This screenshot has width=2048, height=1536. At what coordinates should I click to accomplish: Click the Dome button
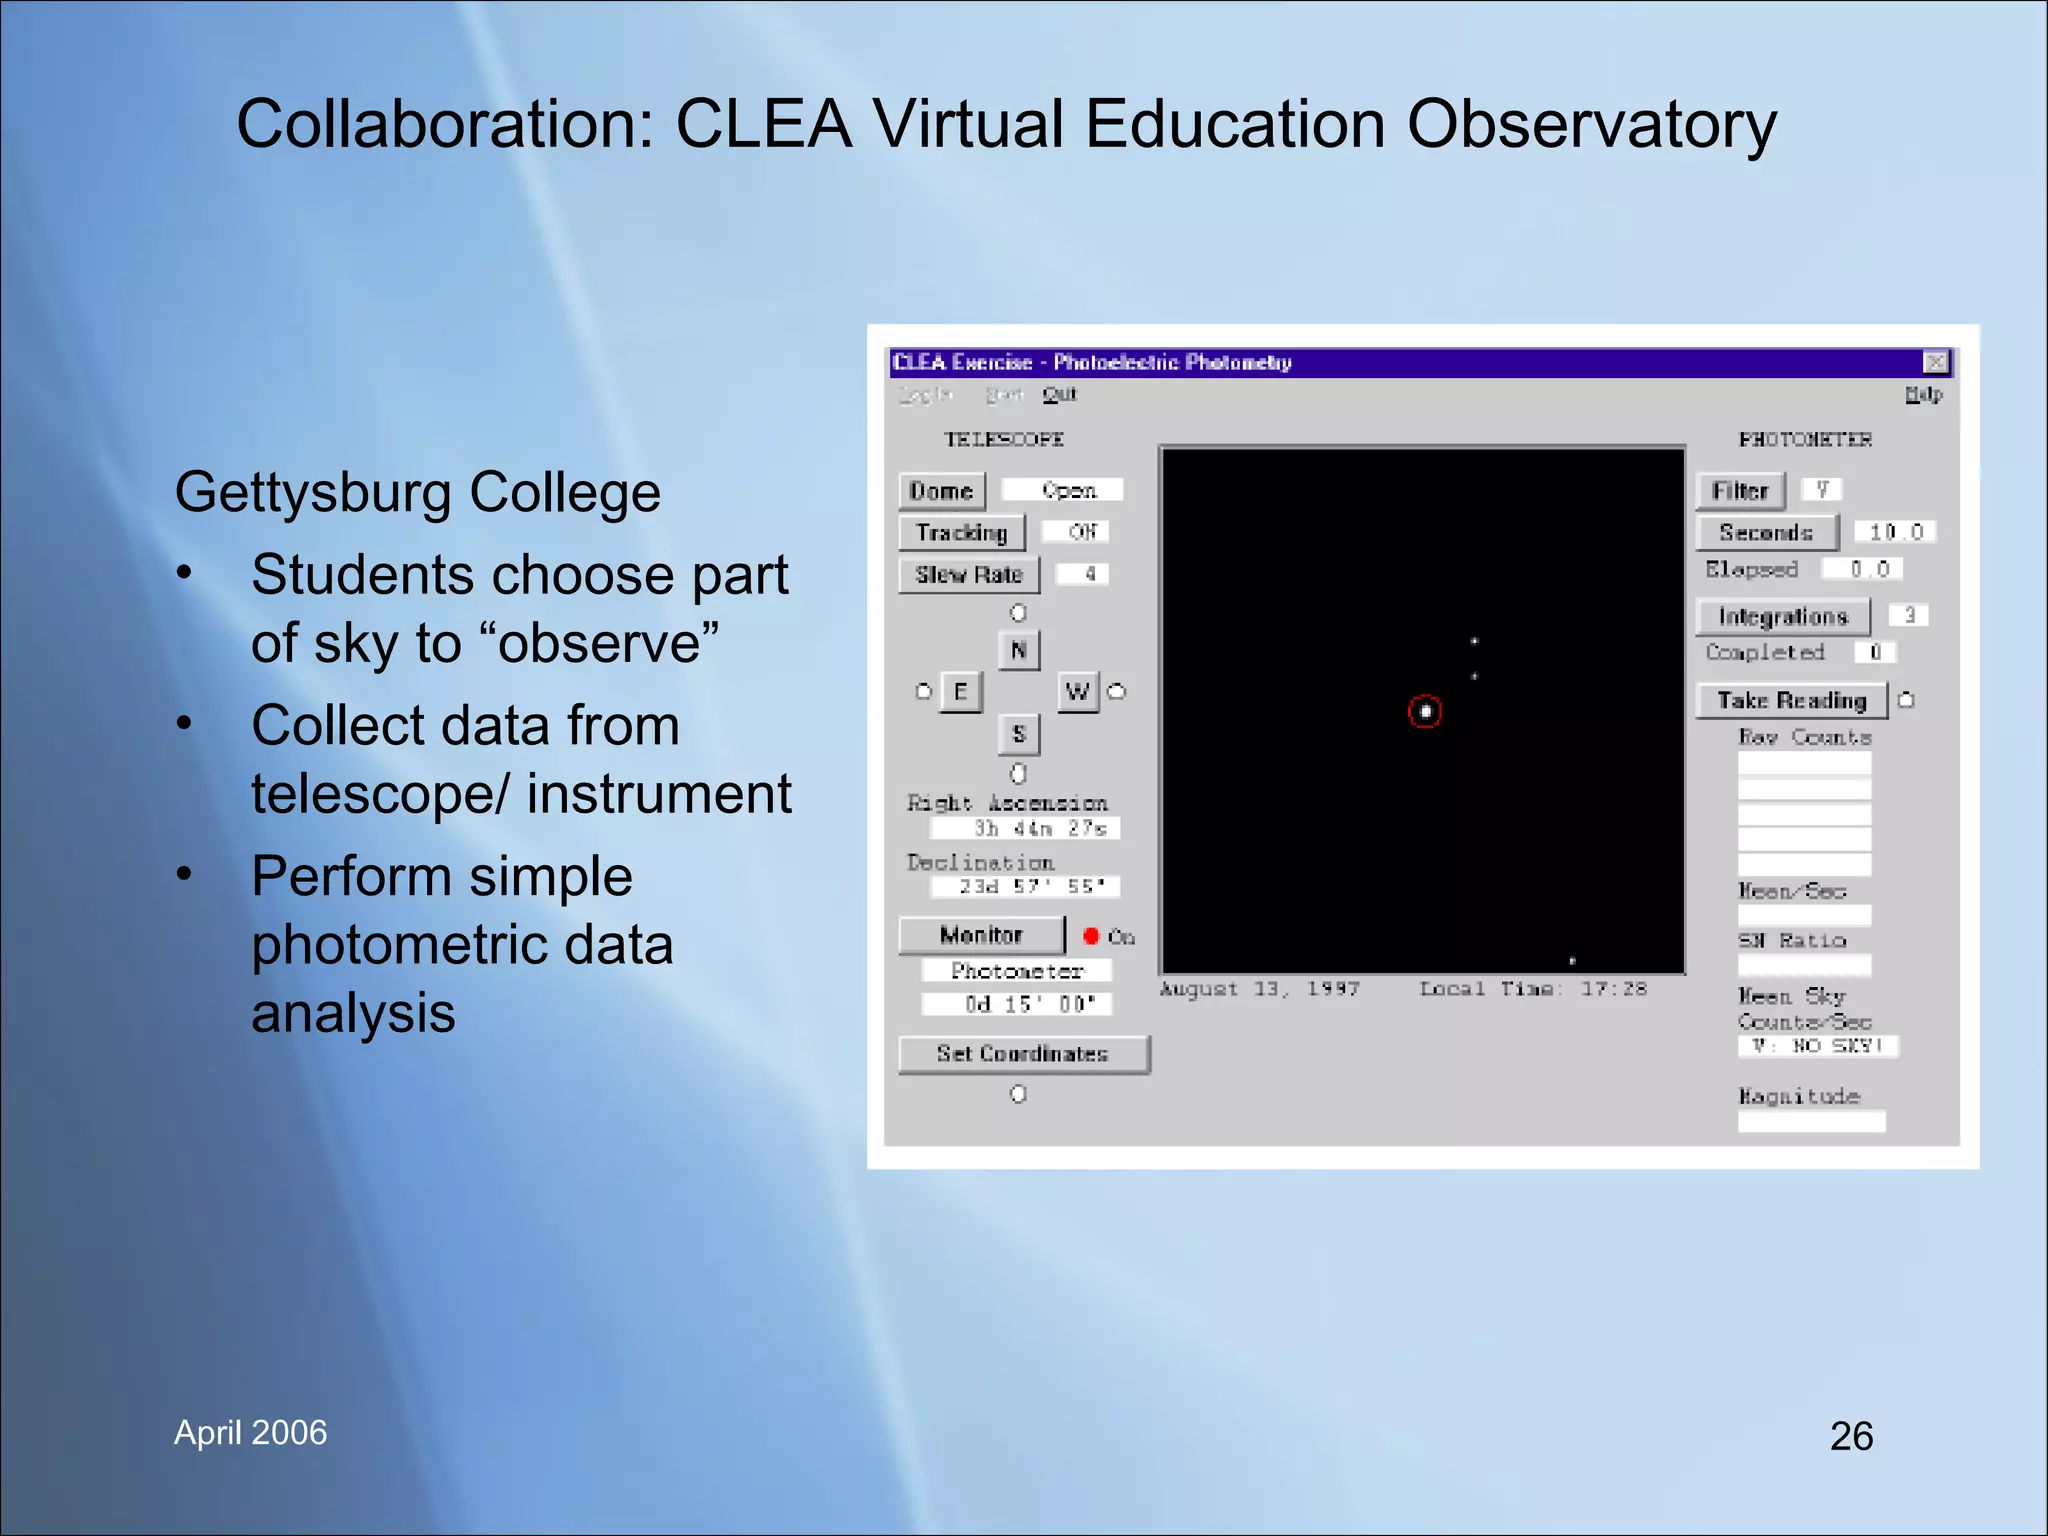click(x=942, y=491)
